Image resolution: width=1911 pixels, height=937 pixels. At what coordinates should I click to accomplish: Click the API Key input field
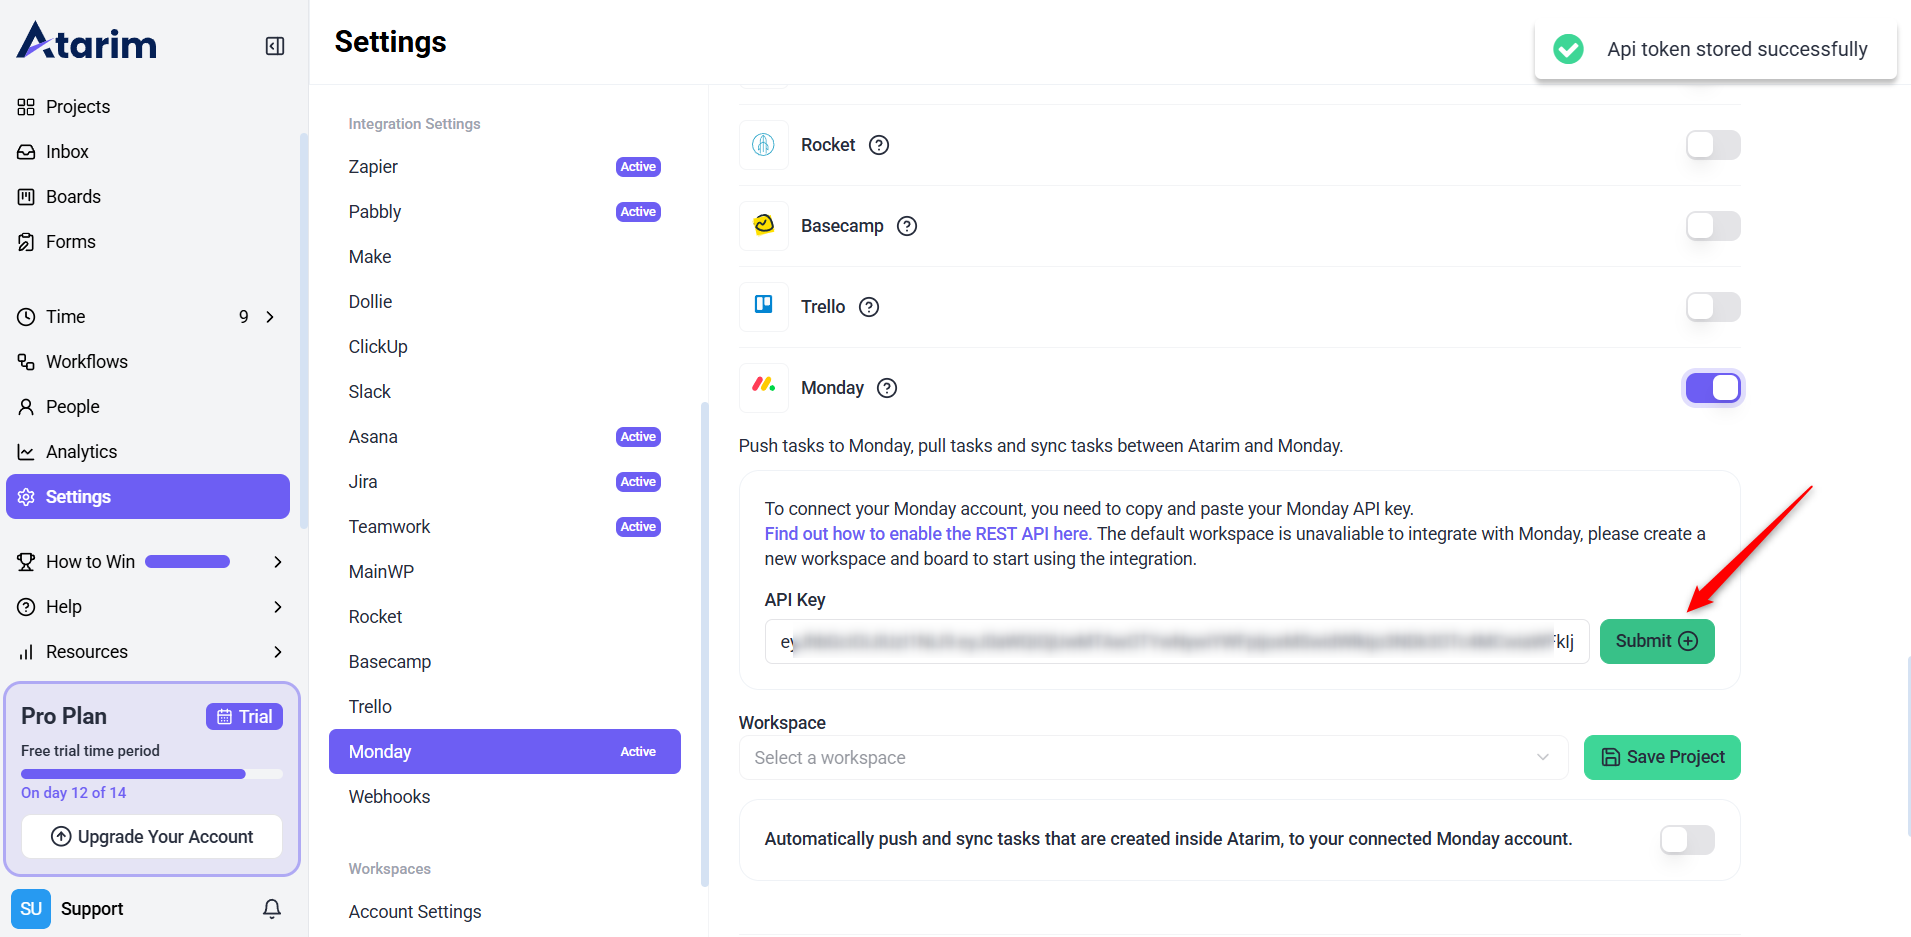[x=1175, y=642]
